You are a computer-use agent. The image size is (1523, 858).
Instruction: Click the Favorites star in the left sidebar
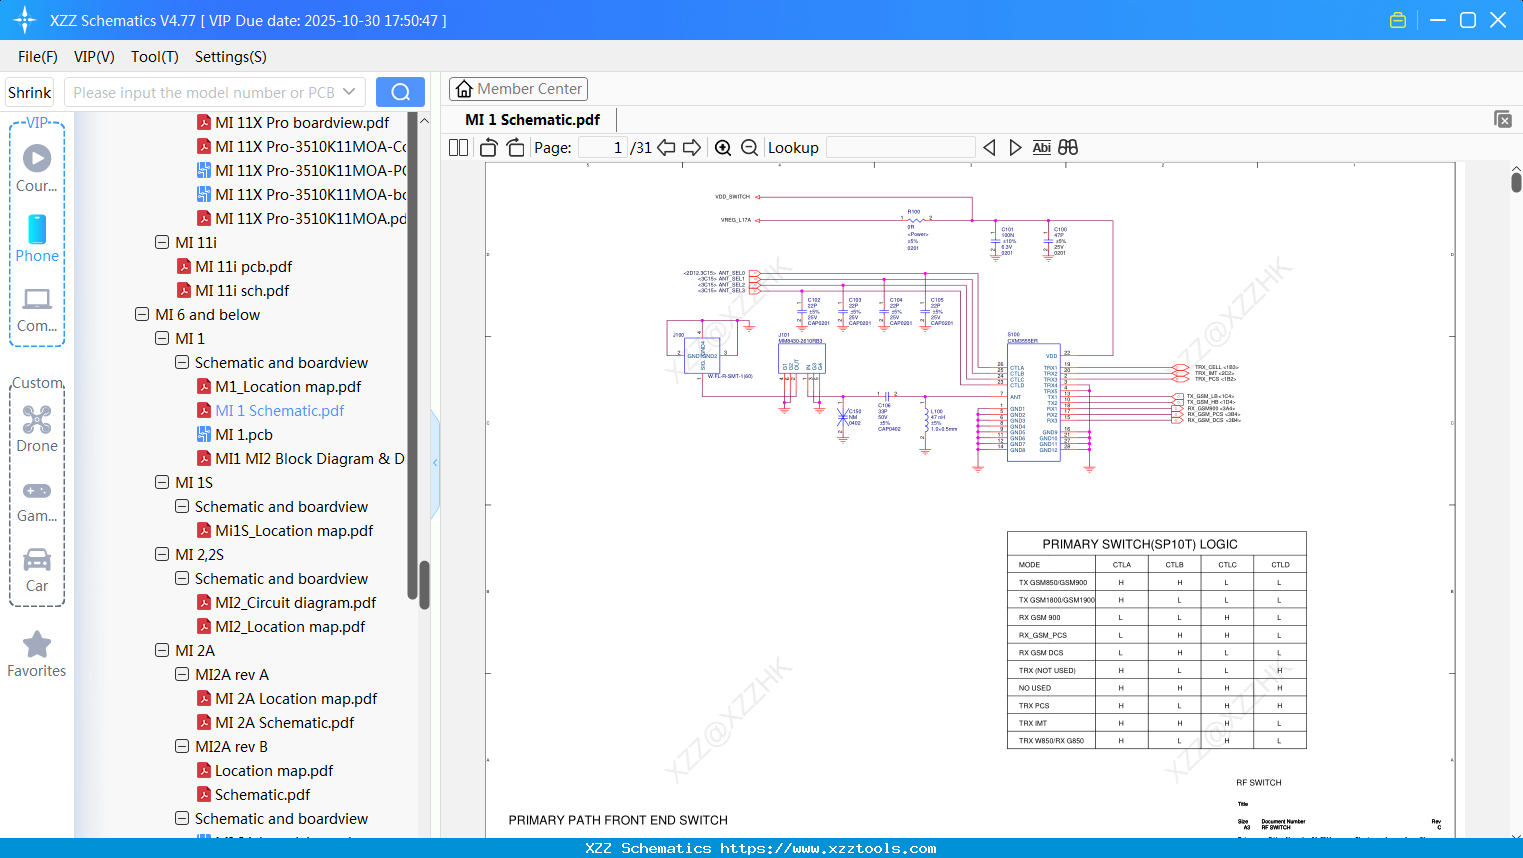tap(36, 644)
